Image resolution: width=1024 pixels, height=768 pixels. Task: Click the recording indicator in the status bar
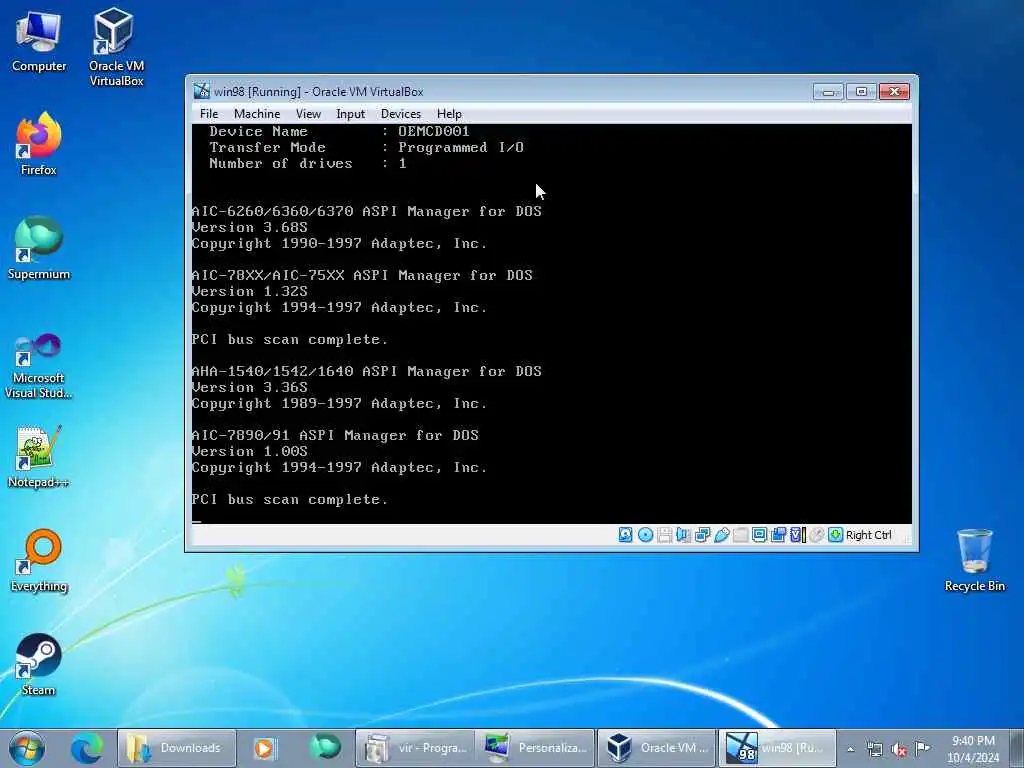[778, 535]
